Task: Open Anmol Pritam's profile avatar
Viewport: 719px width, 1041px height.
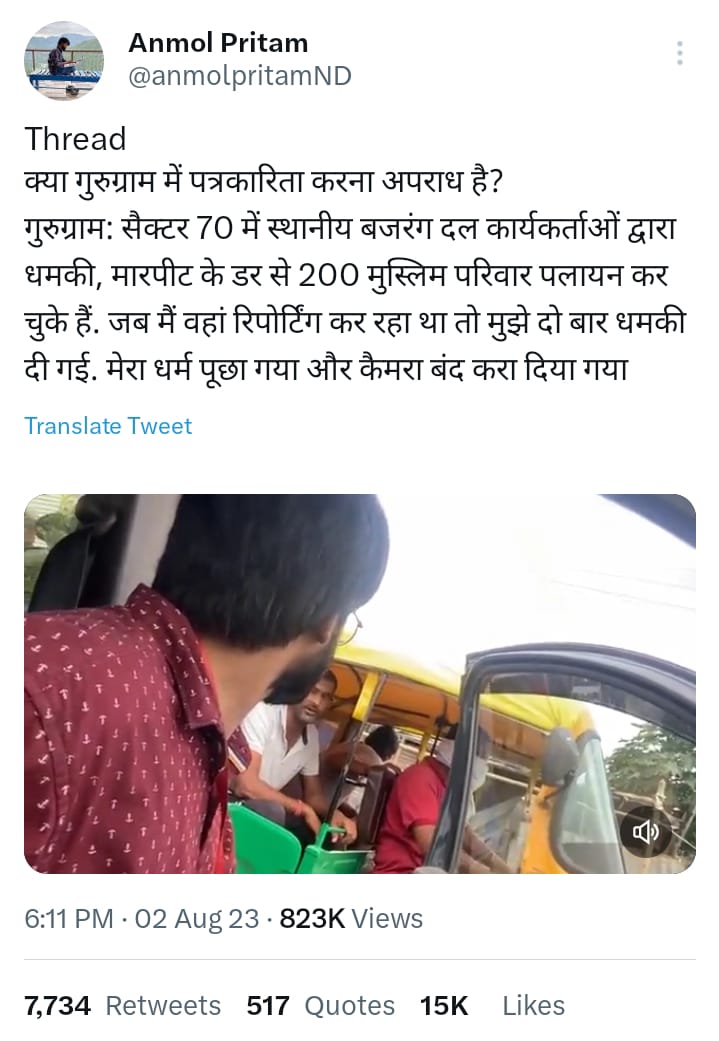Action: click(x=64, y=60)
